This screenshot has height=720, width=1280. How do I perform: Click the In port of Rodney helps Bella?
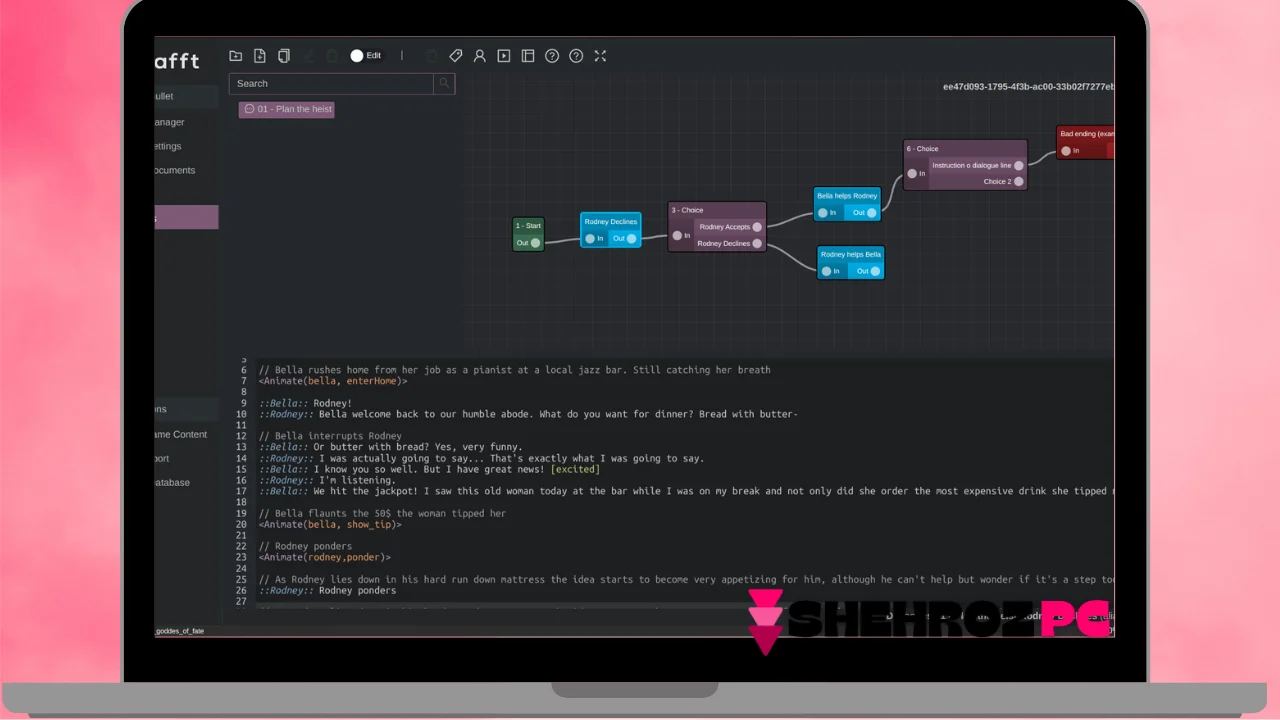tap(826, 271)
